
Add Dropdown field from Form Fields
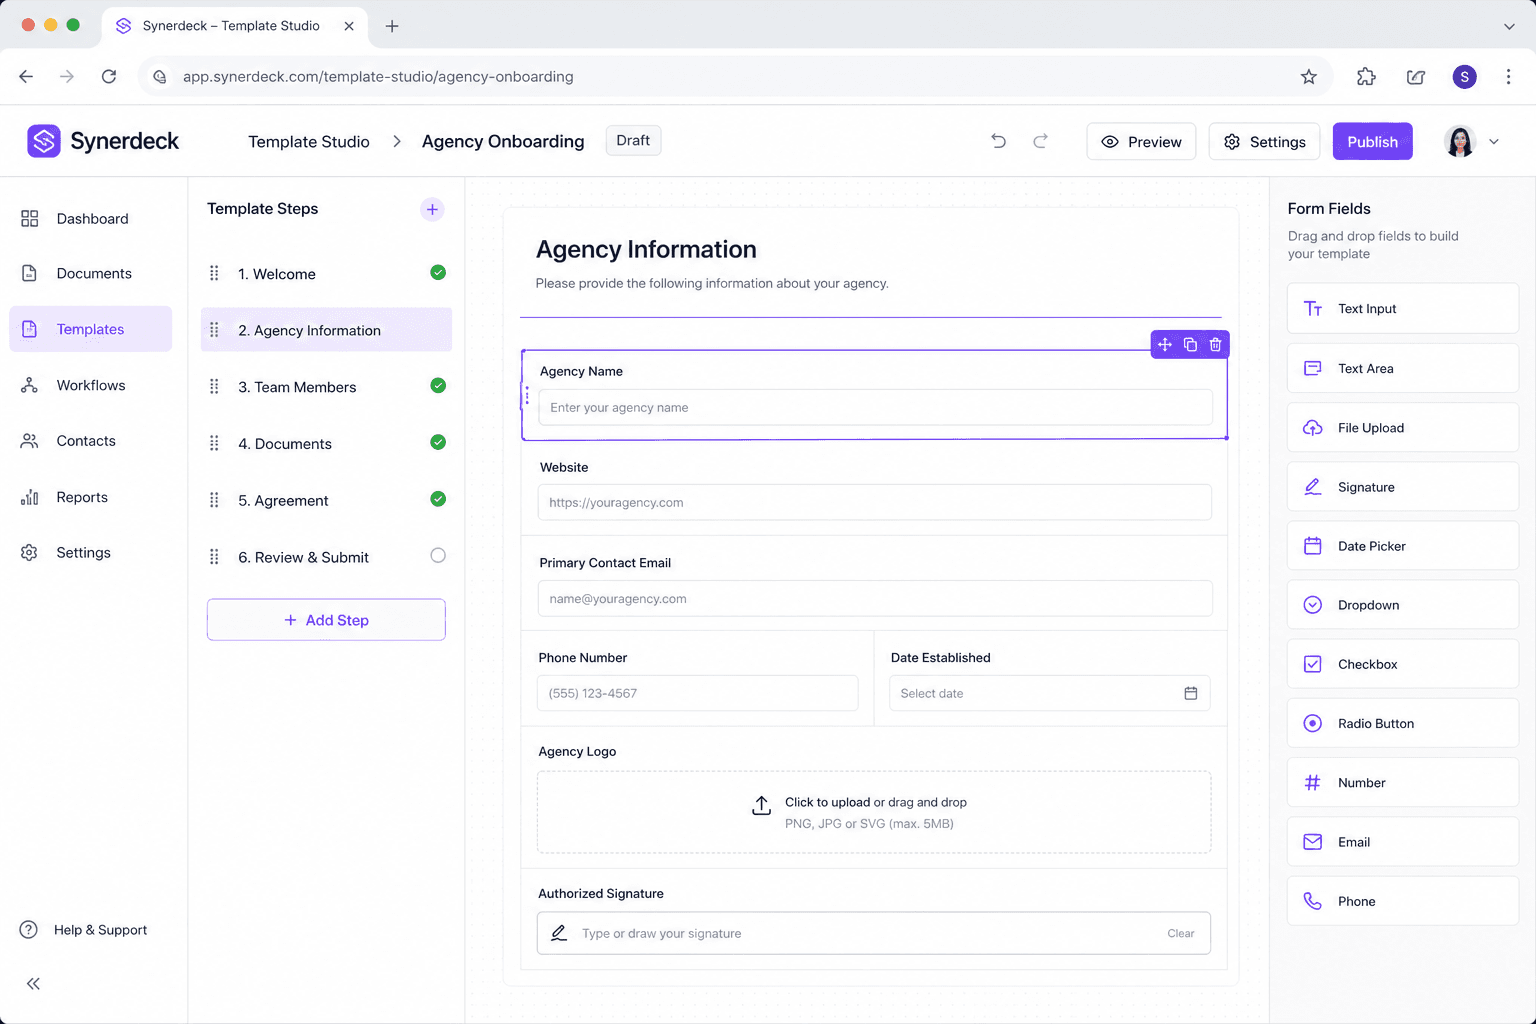1403,605
